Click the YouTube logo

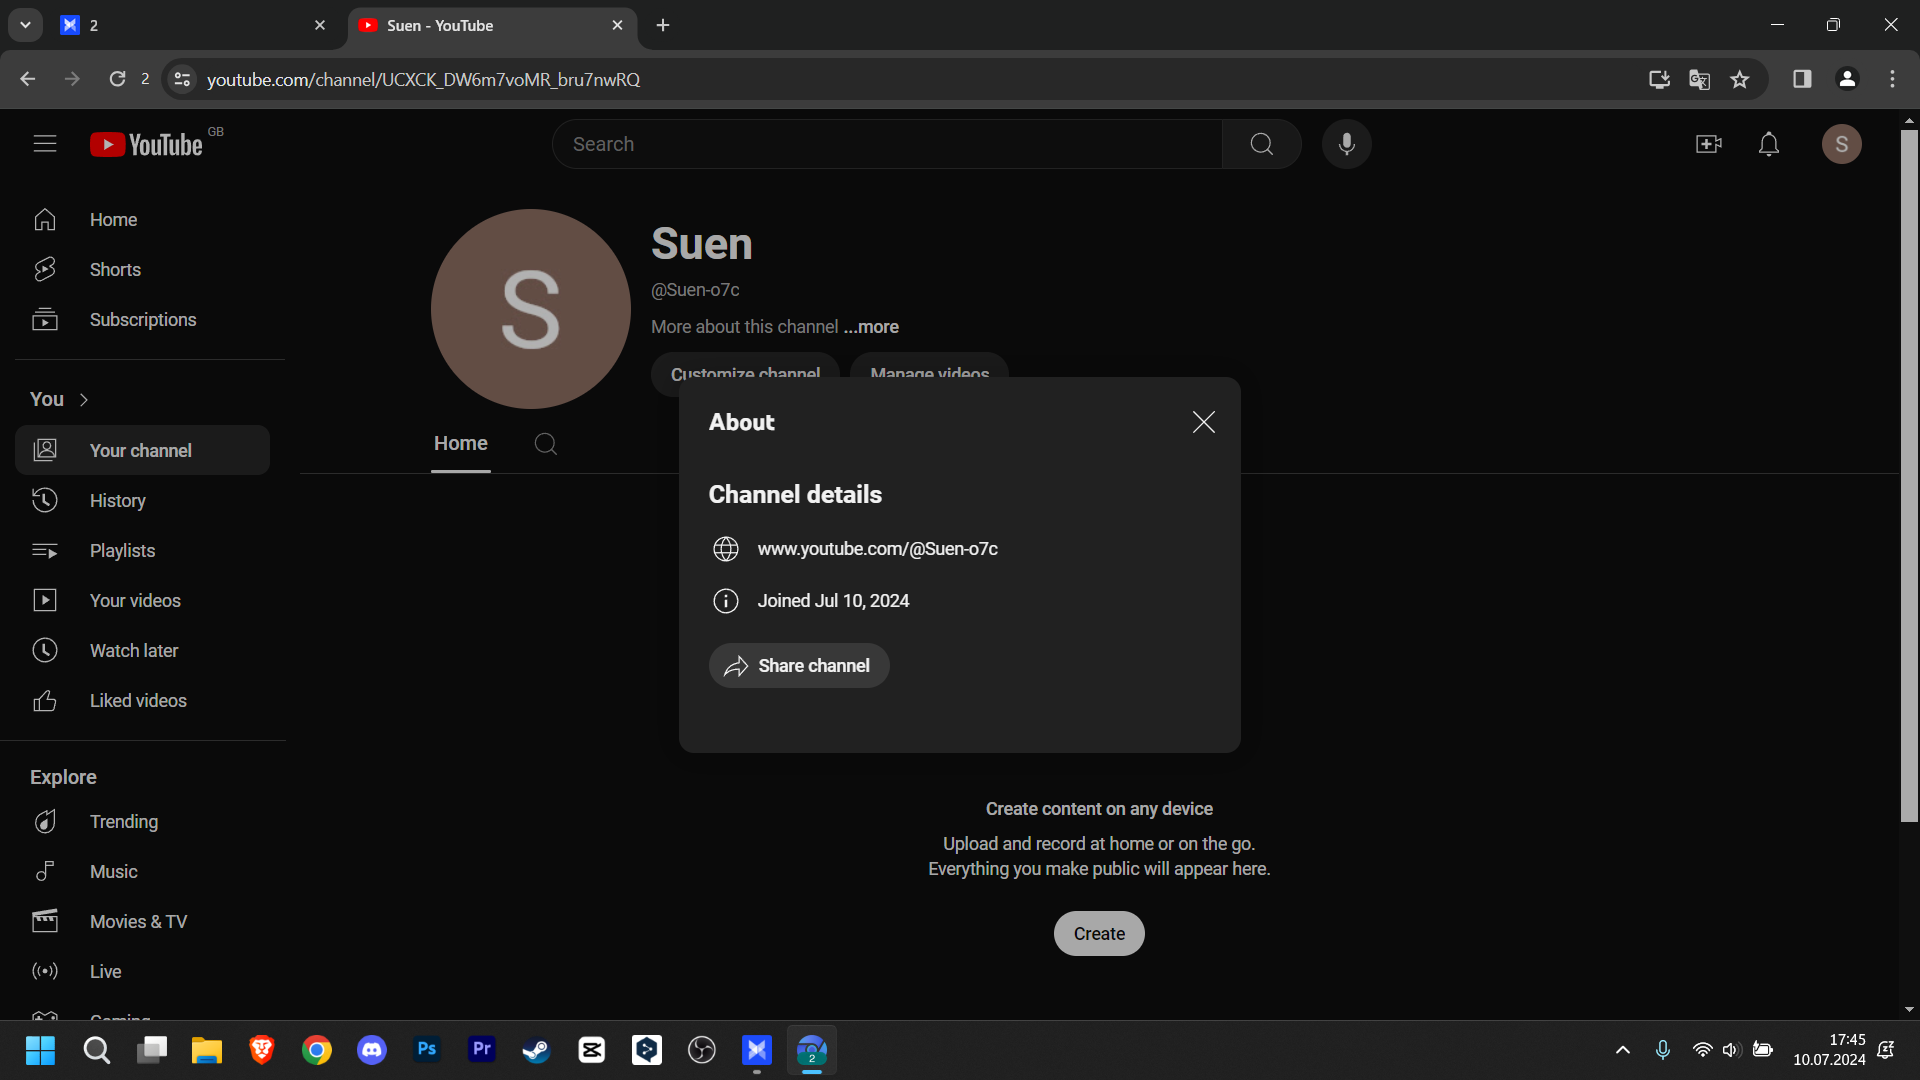(147, 145)
